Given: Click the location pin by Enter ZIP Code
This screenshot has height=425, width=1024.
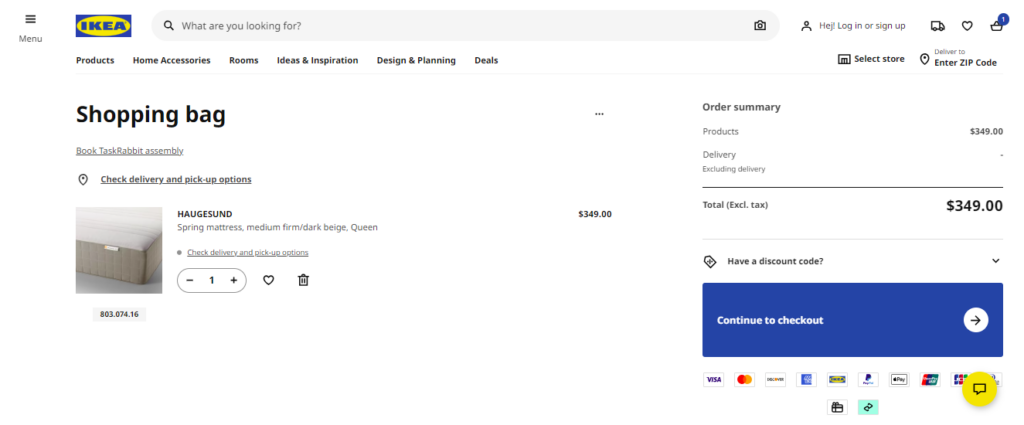Looking at the screenshot, I should pos(924,59).
